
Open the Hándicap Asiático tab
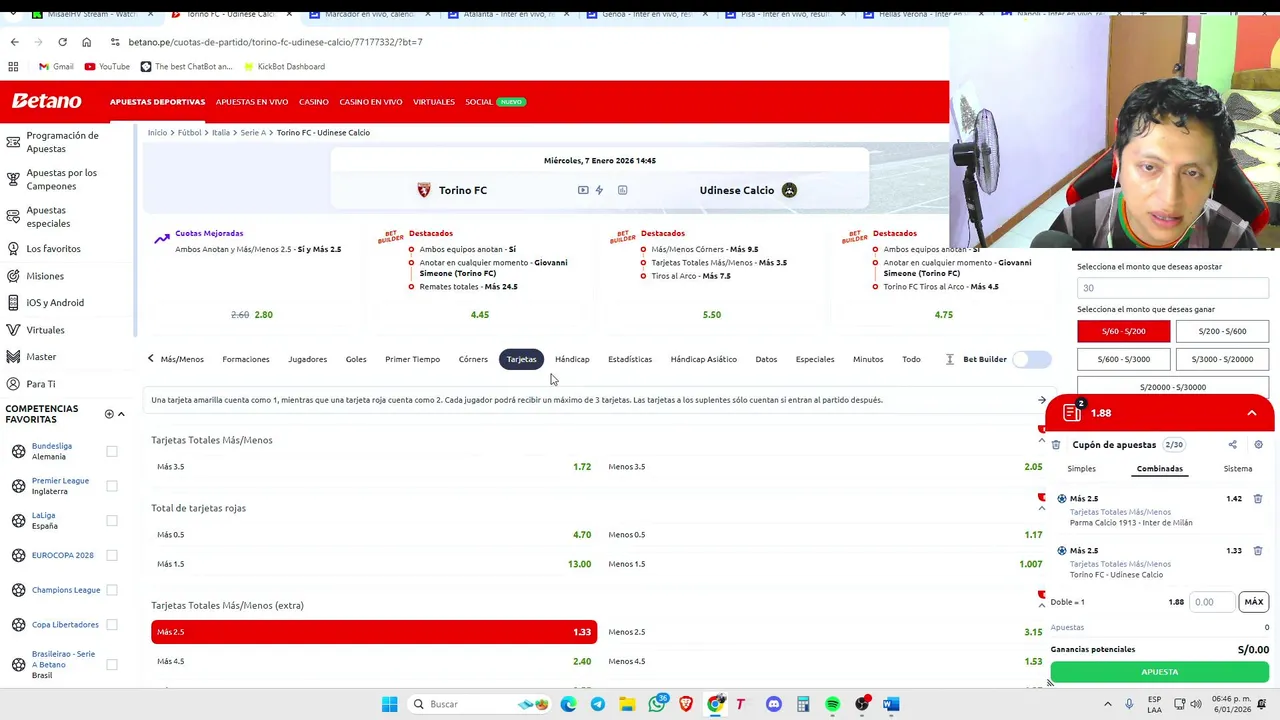[703, 359]
